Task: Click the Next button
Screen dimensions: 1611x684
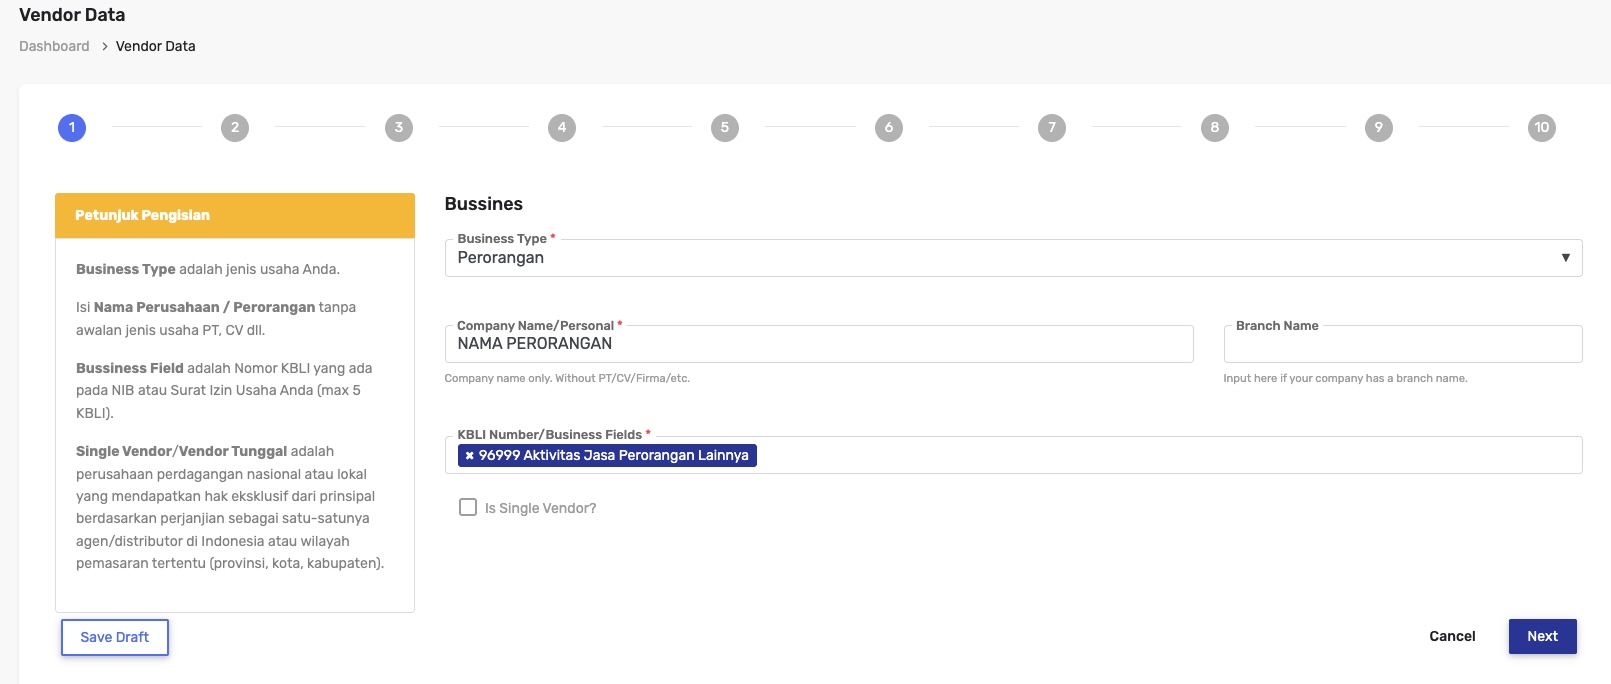Action: [1542, 636]
